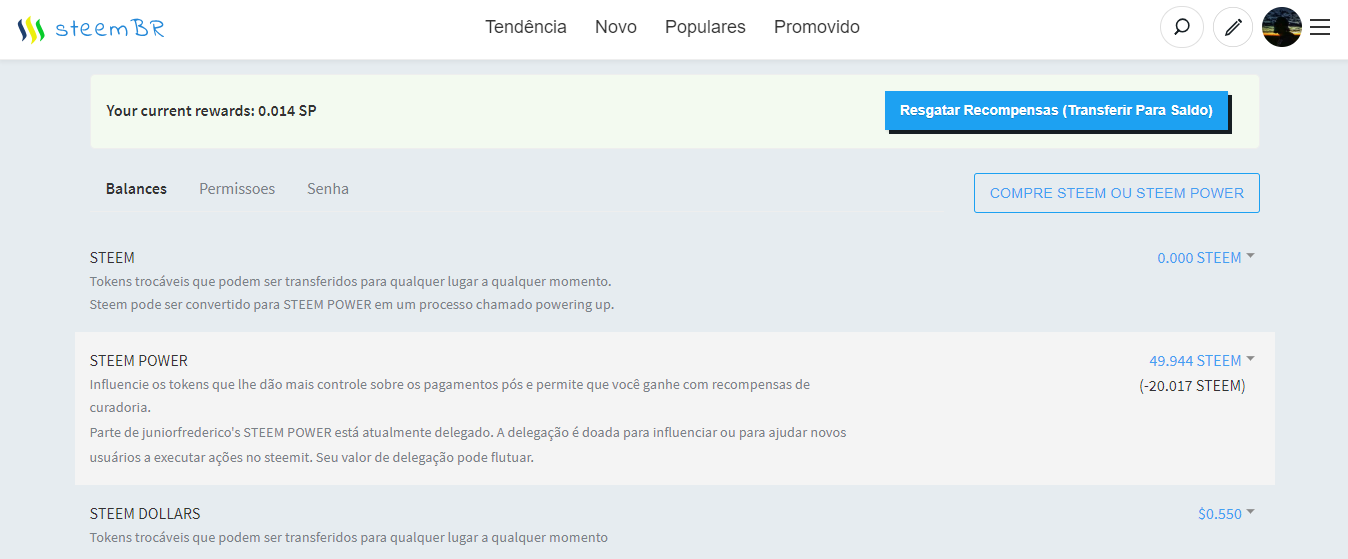Click the STEEM POWER heading

point(139,361)
